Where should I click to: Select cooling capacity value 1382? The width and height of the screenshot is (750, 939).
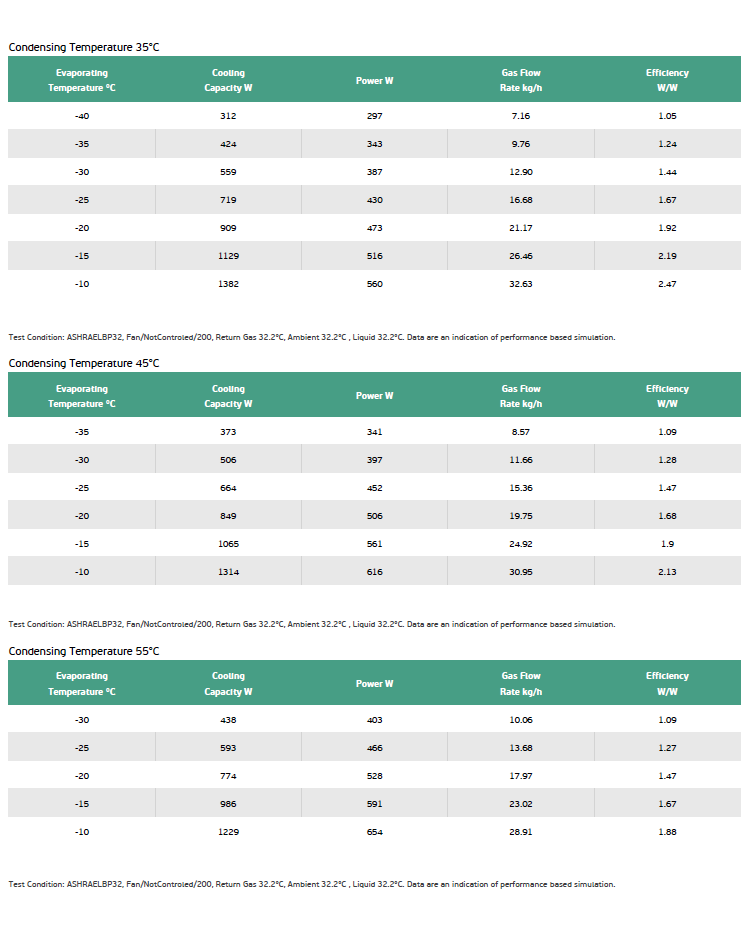pos(228,284)
